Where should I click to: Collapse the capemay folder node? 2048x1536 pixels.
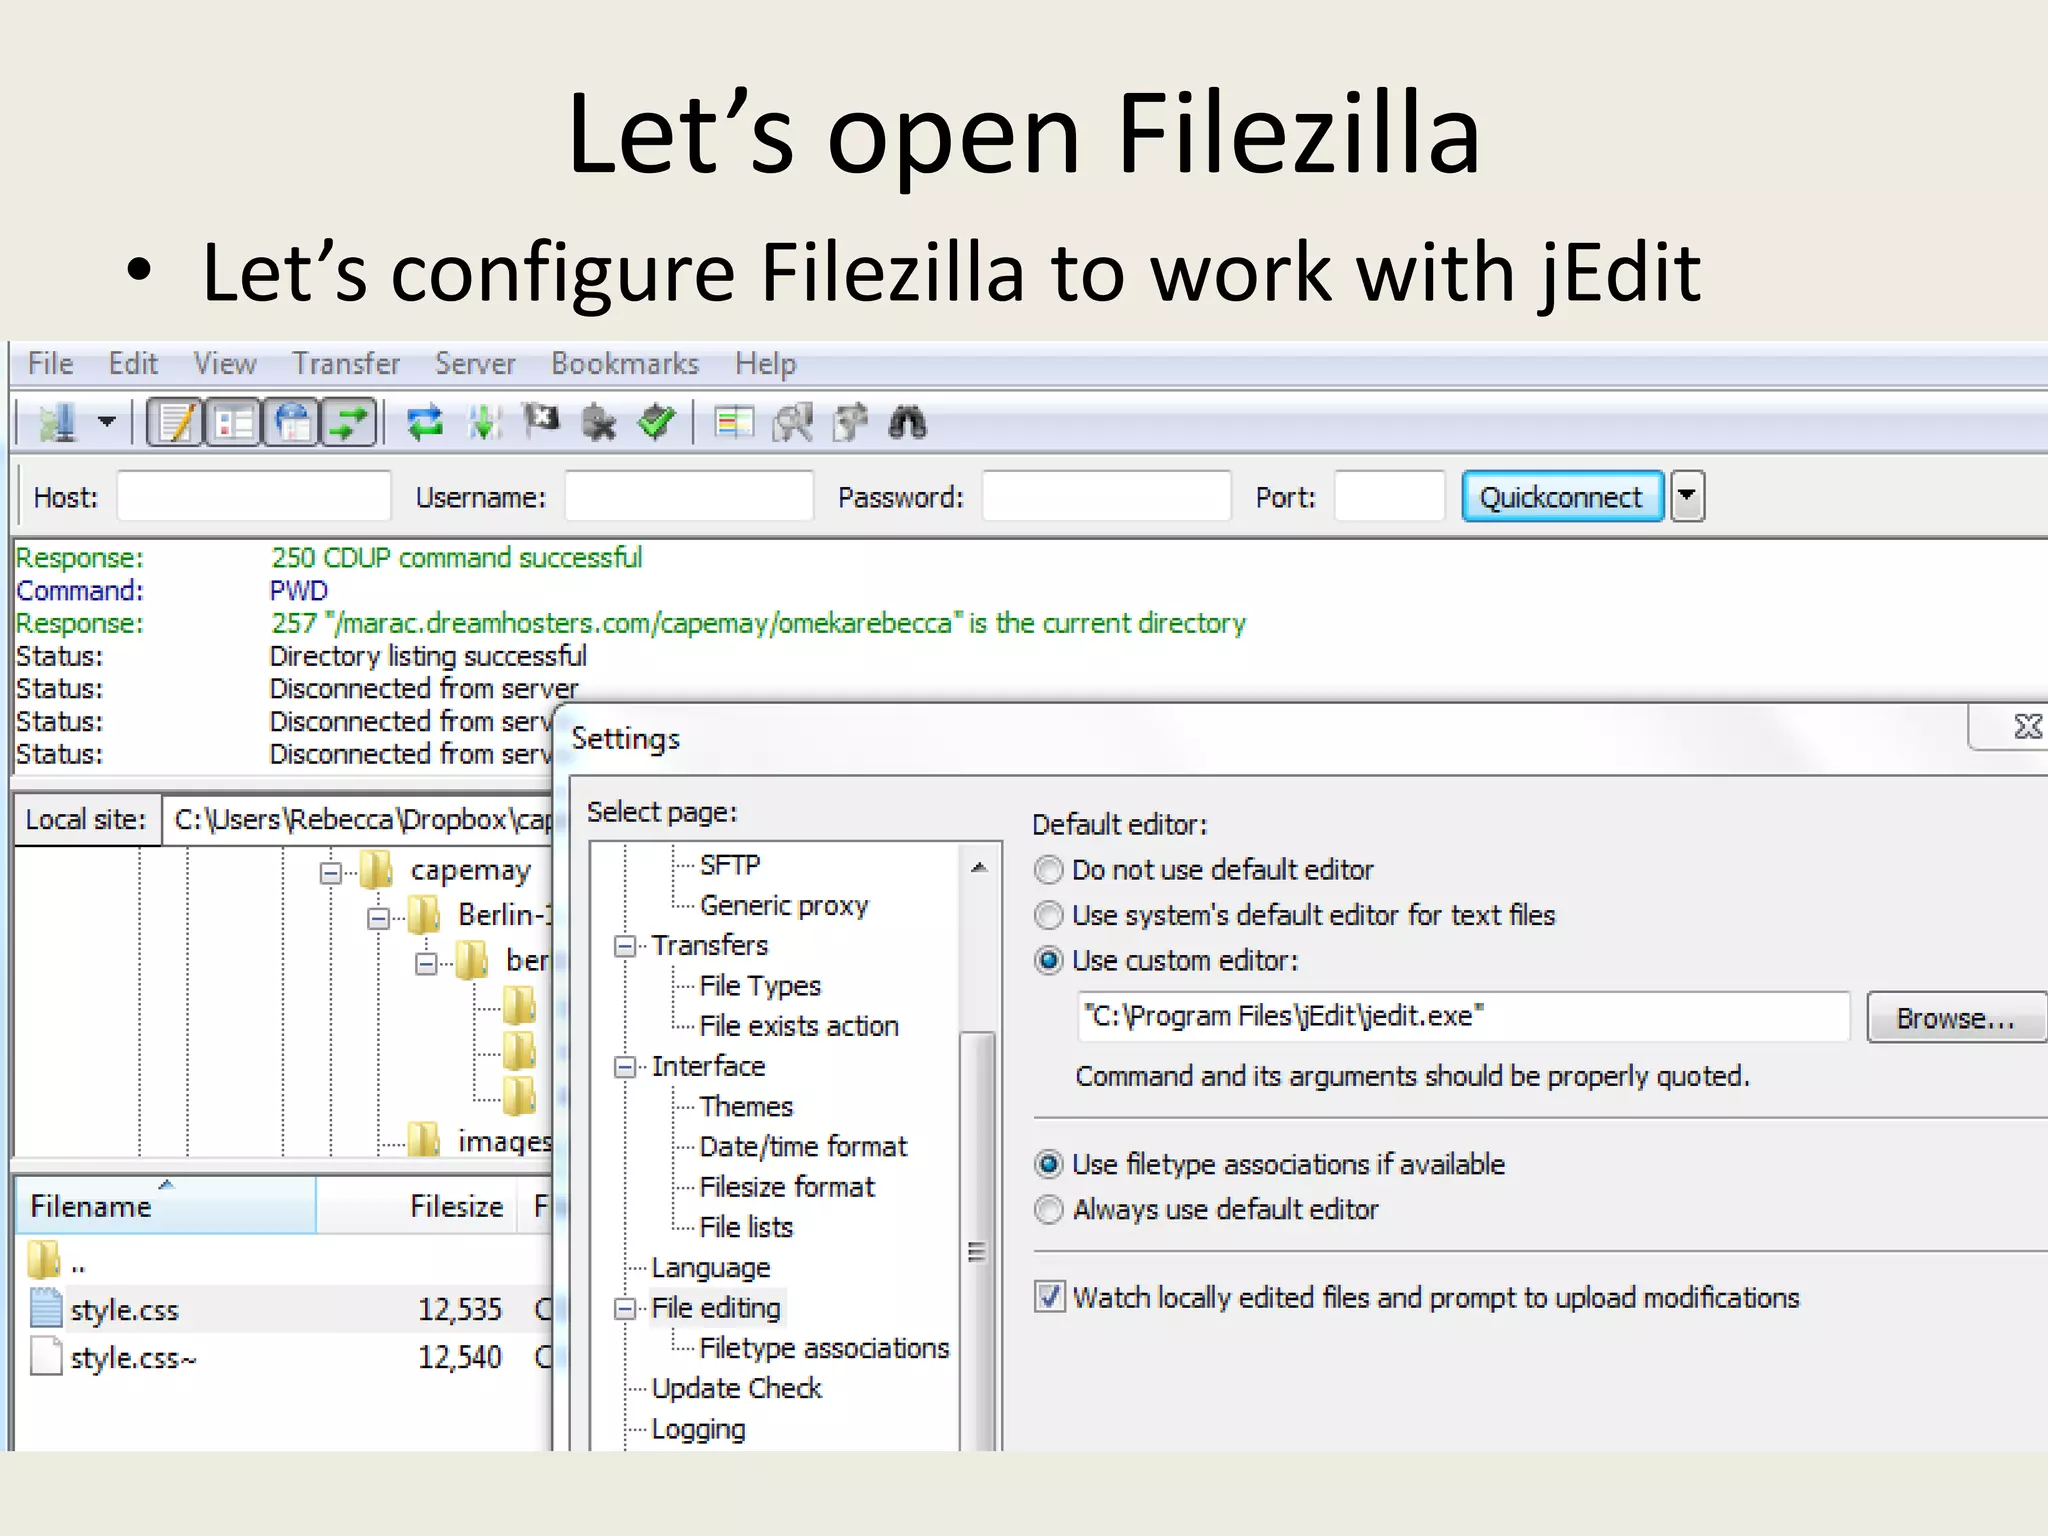331,873
